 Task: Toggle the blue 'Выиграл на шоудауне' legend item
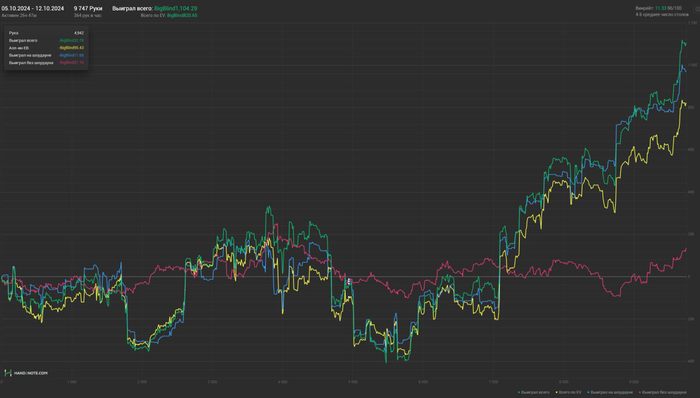point(610,393)
